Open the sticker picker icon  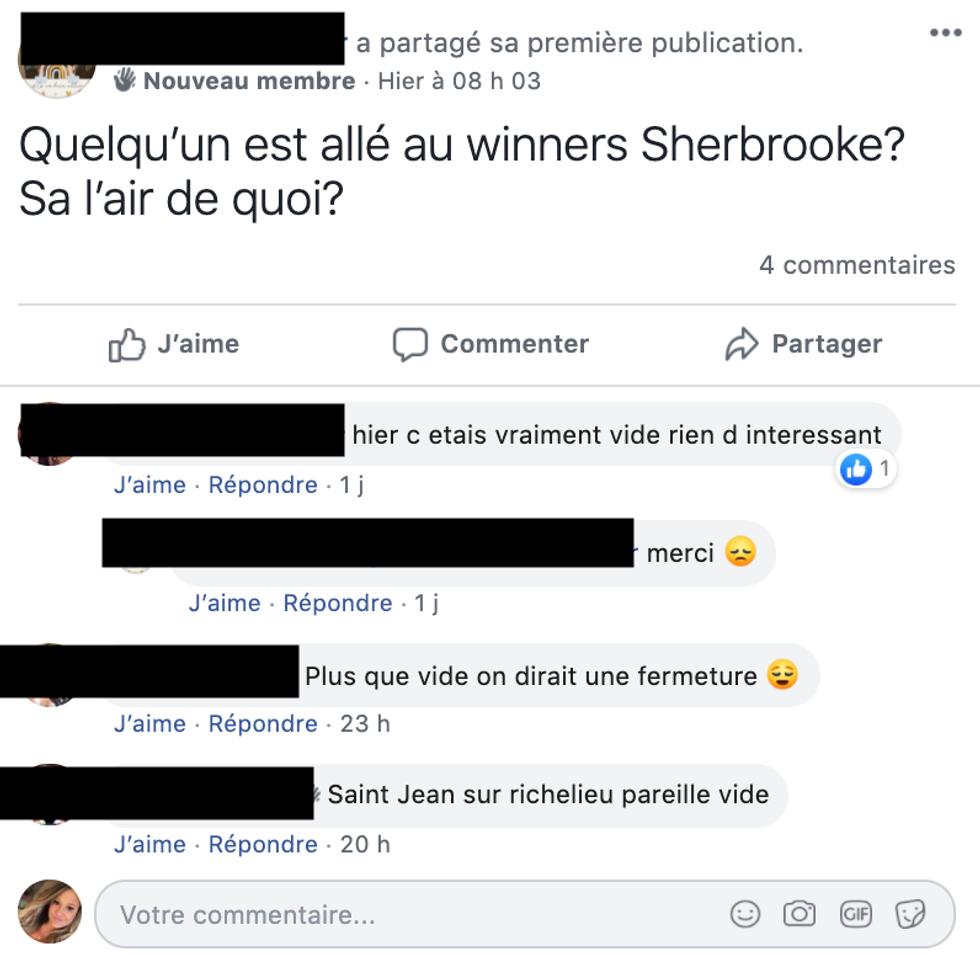910,914
